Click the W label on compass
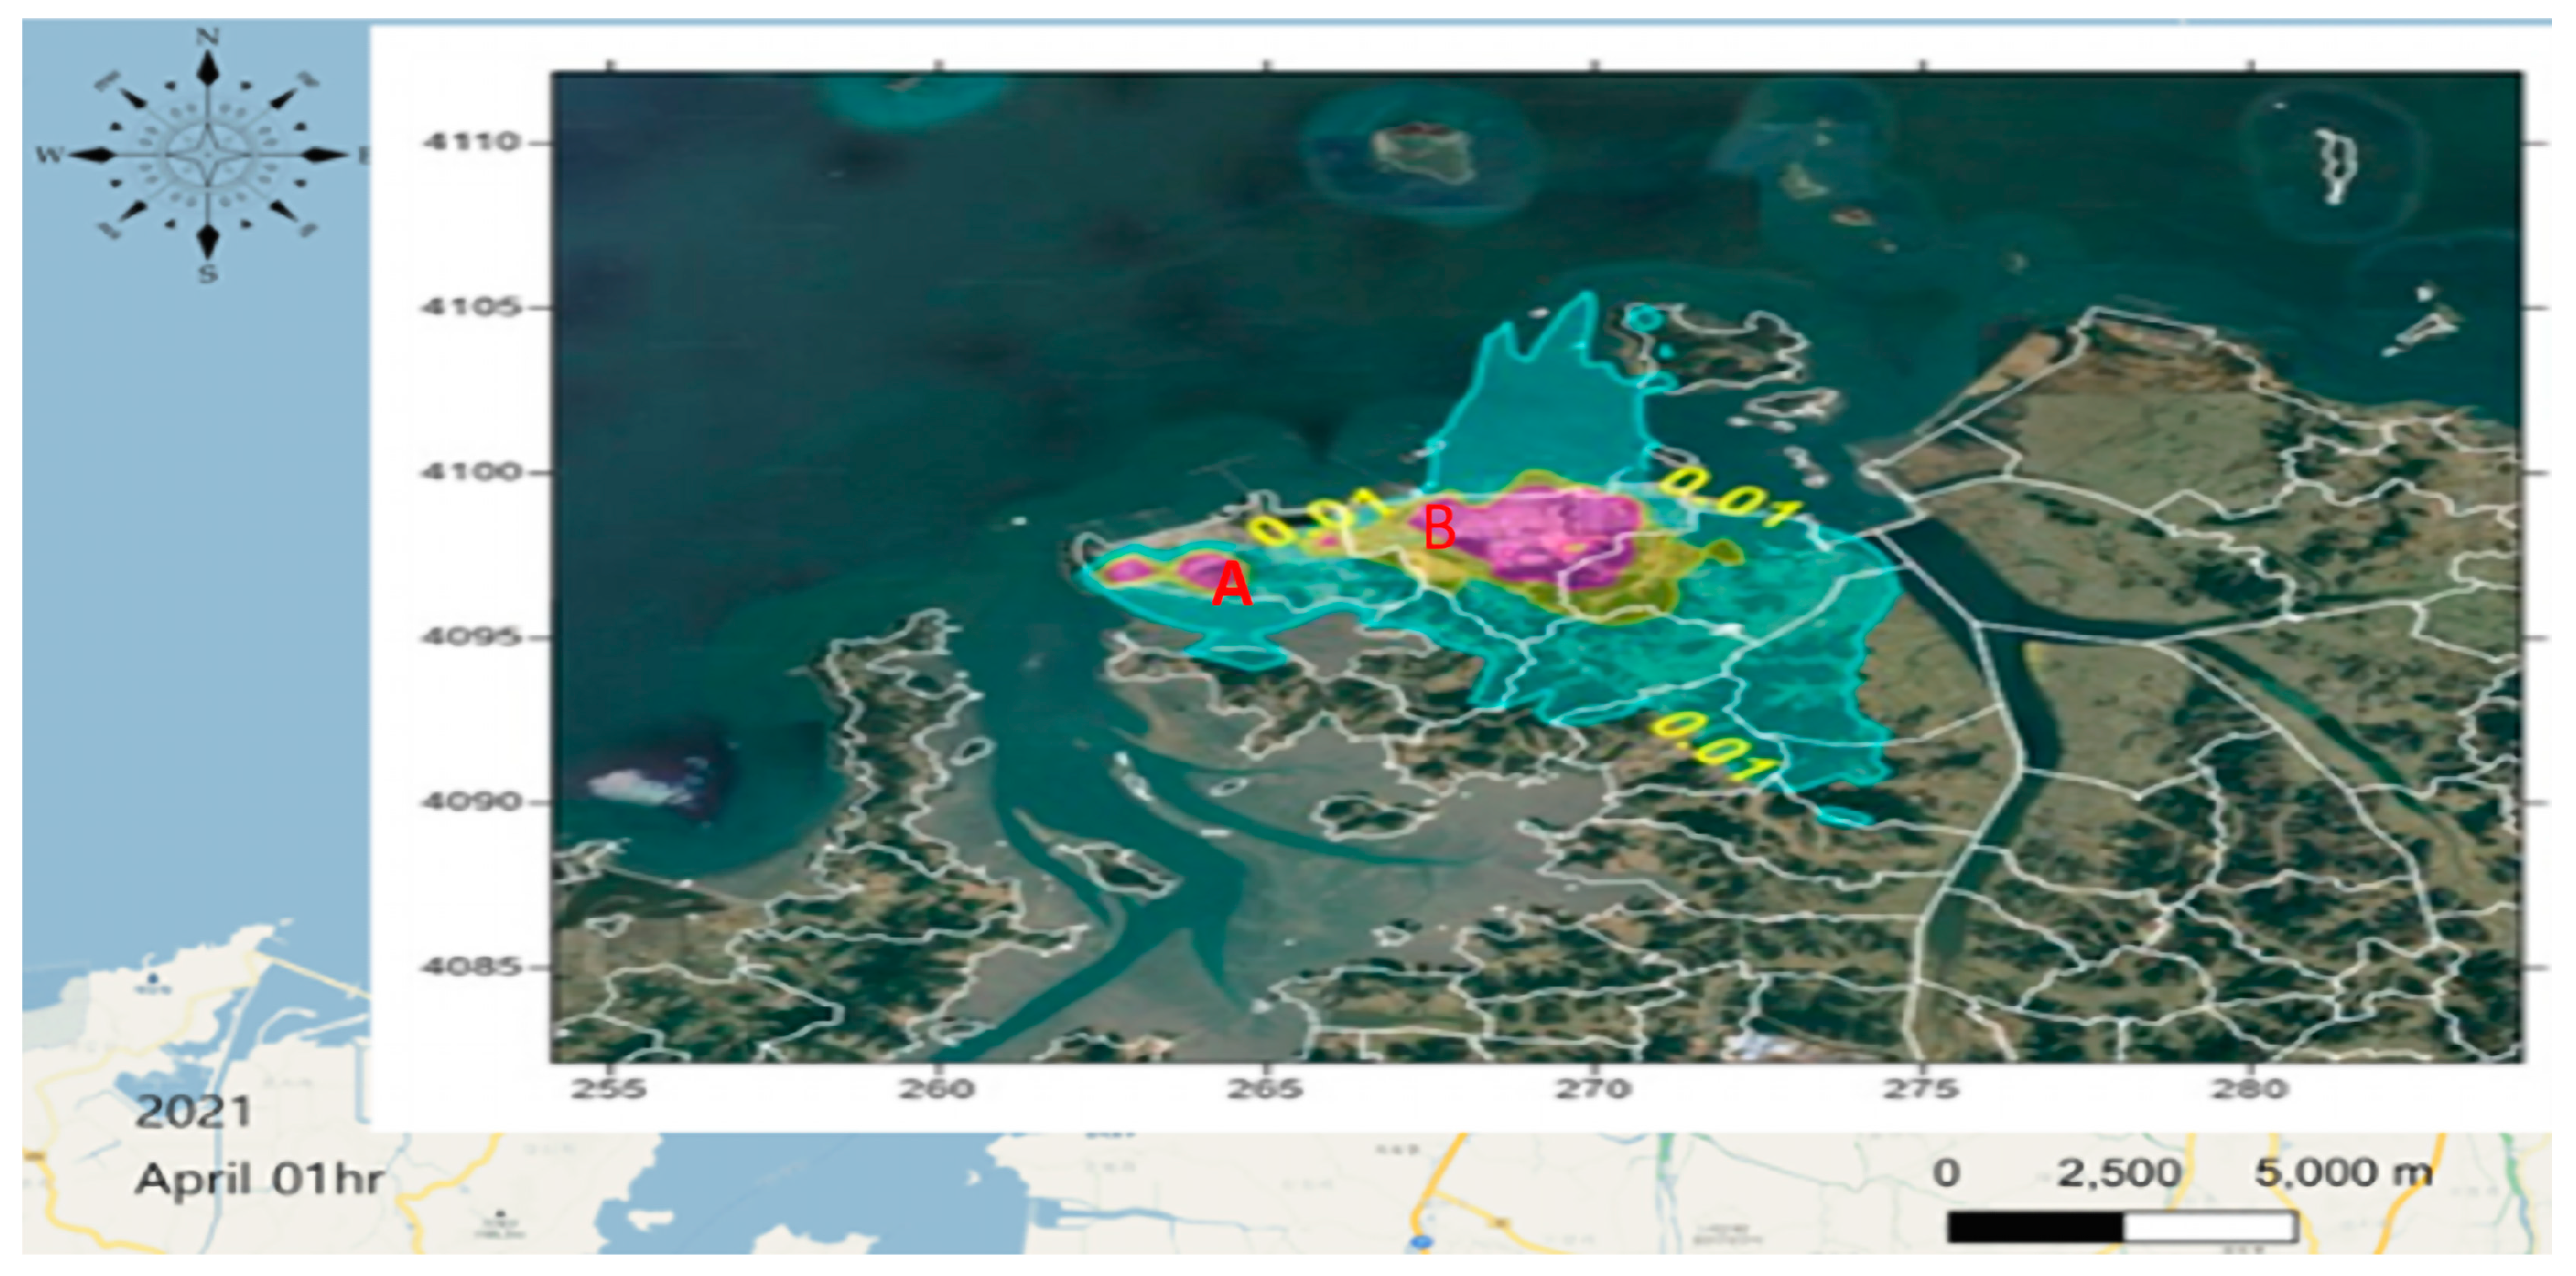 click(x=48, y=155)
